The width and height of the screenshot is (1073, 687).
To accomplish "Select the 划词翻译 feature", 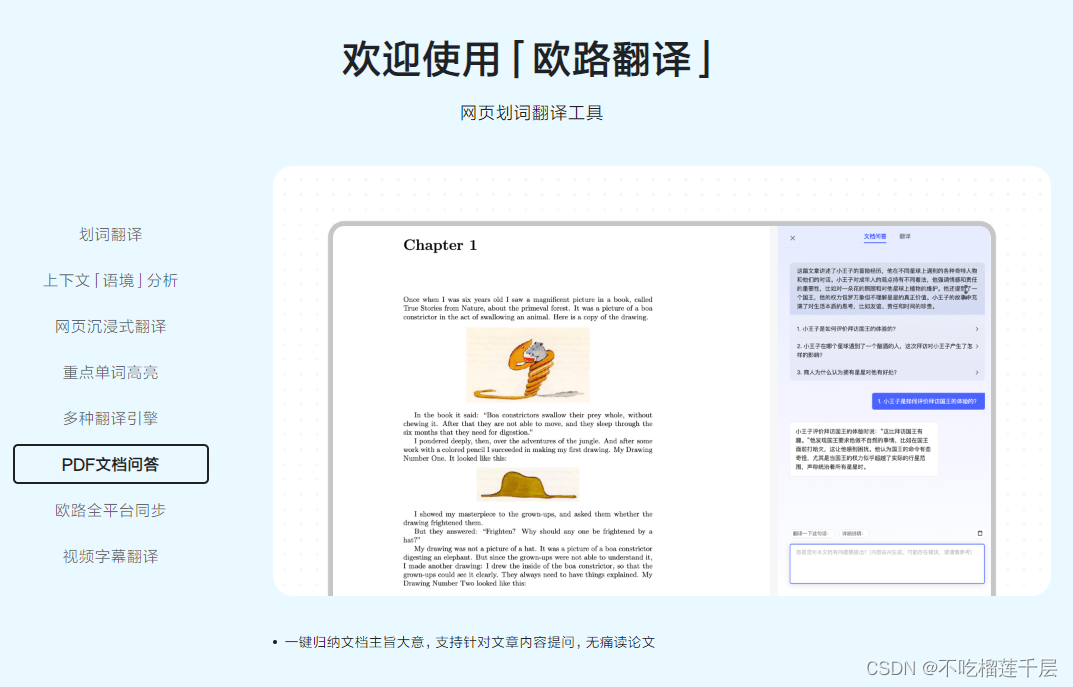I will (x=110, y=235).
